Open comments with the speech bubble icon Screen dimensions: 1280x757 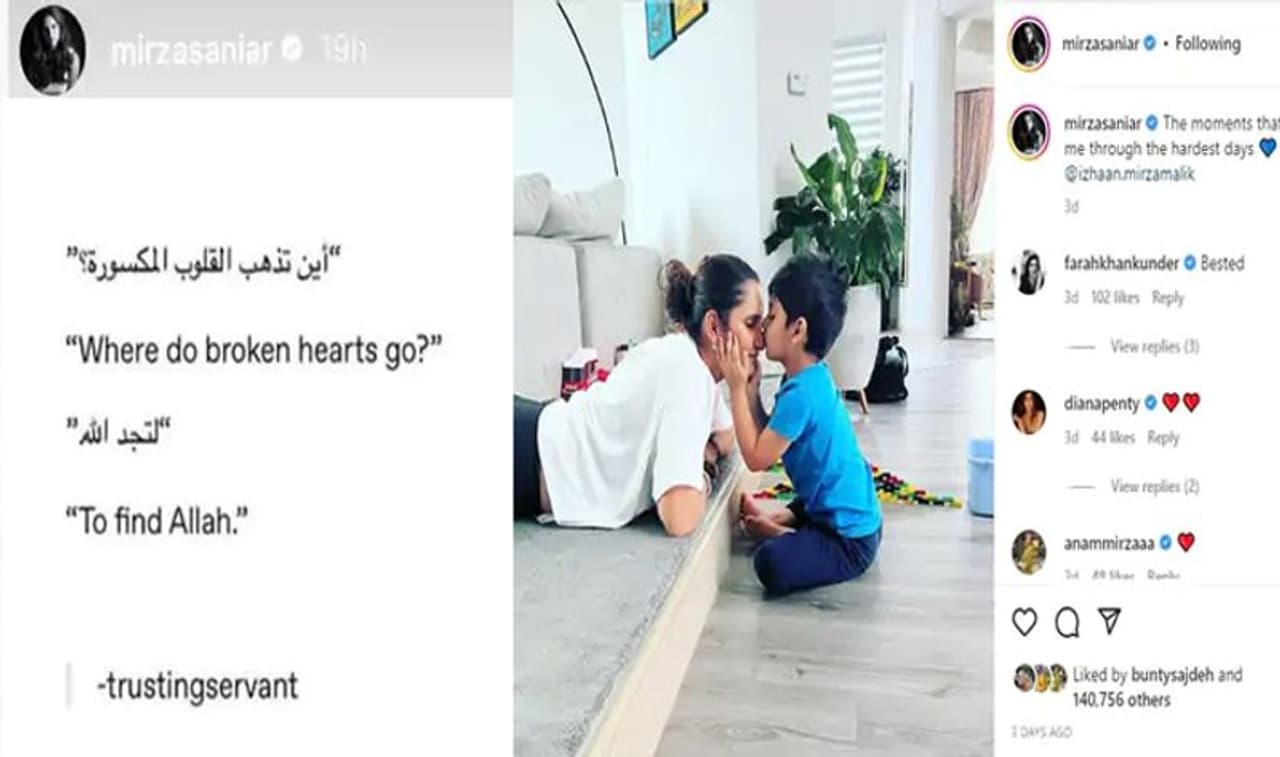click(1067, 622)
